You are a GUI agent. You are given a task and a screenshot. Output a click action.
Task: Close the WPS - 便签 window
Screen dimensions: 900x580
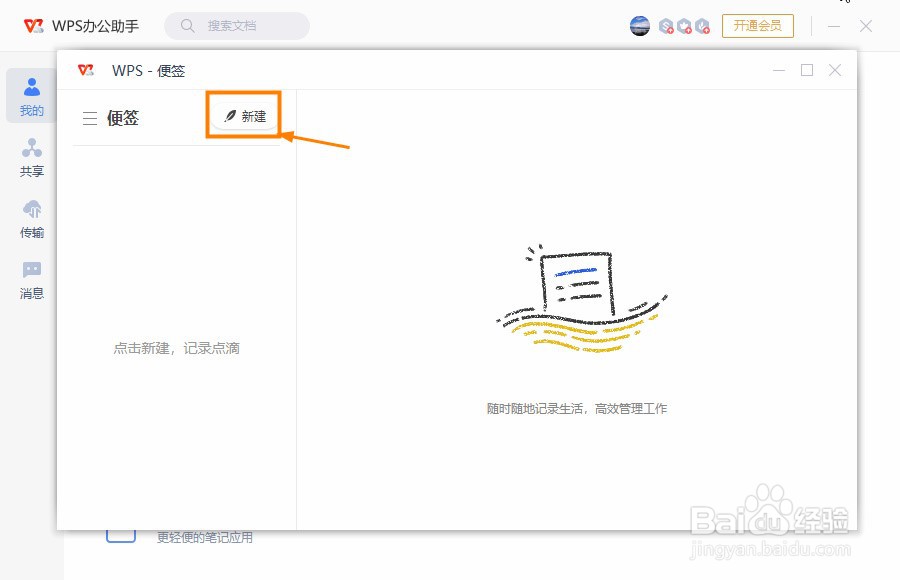click(835, 70)
